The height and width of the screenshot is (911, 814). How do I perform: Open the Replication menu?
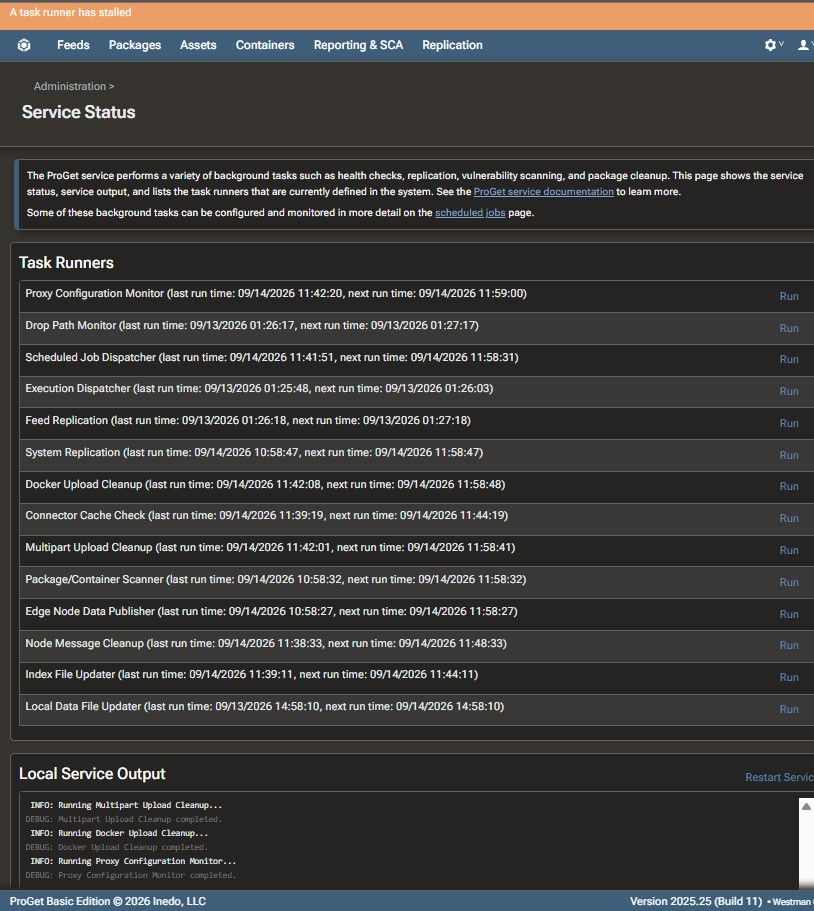(452, 45)
